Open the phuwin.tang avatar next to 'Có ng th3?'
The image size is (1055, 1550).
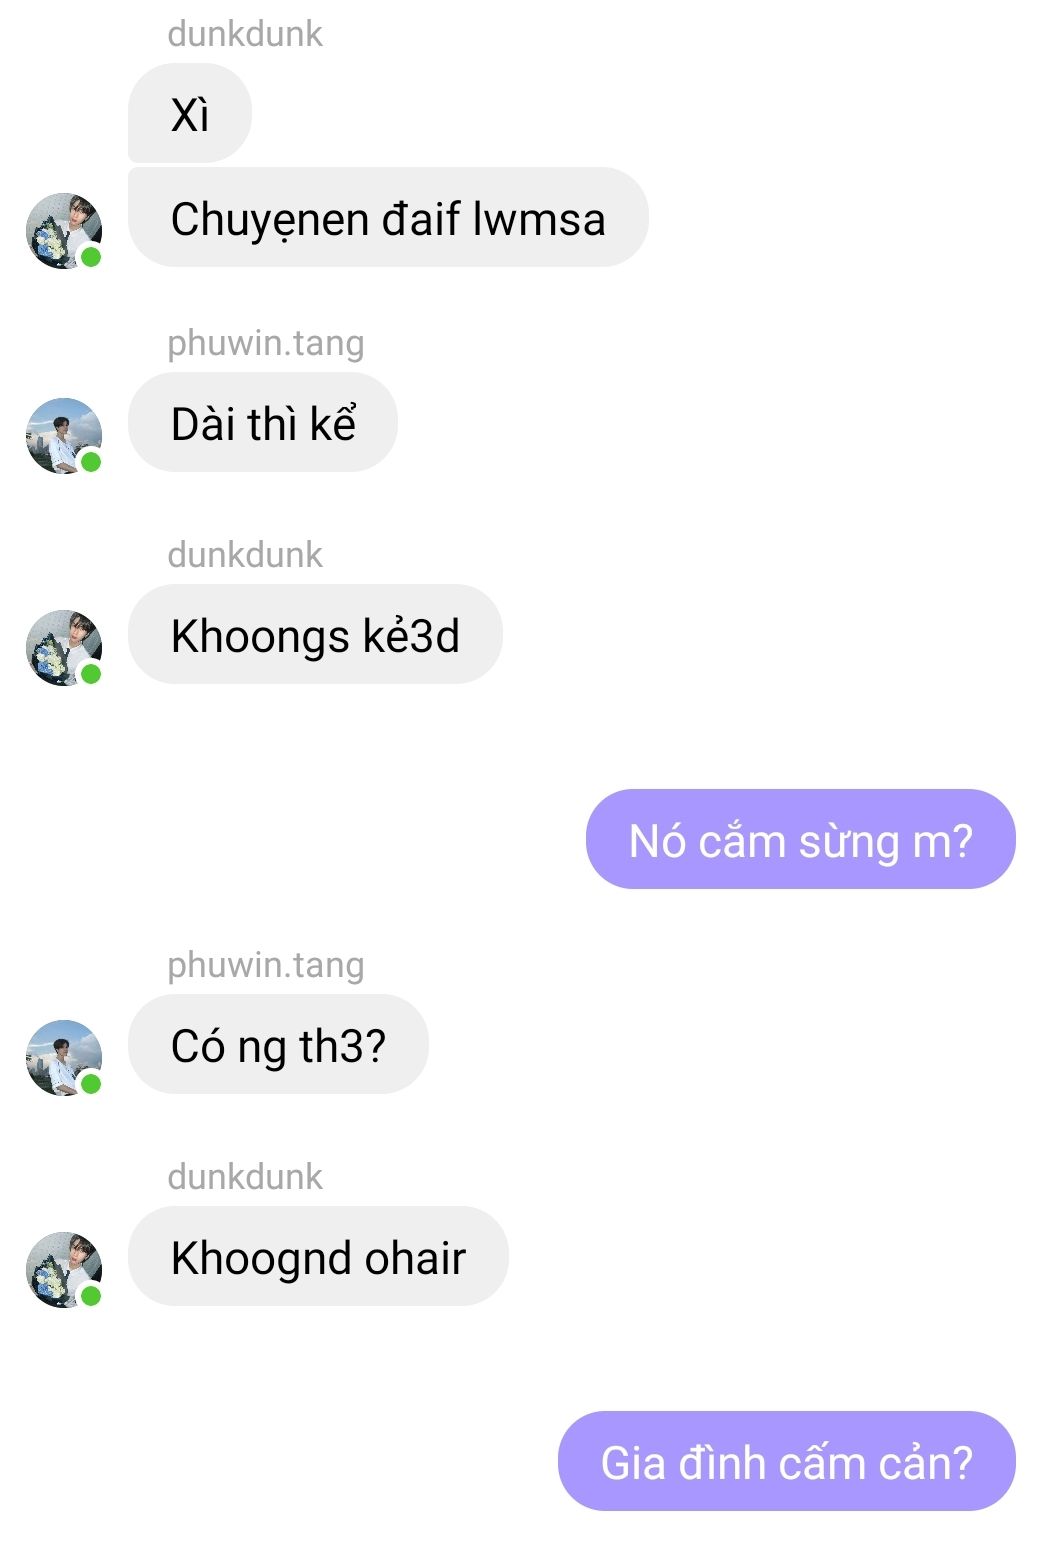[64, 1058]
